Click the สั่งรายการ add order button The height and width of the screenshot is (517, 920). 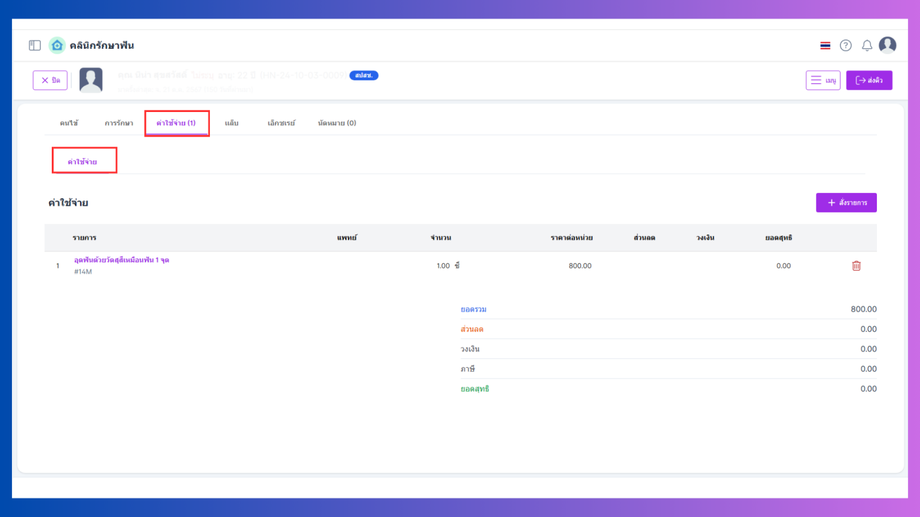pyautogui.click(x=846, y=202)
